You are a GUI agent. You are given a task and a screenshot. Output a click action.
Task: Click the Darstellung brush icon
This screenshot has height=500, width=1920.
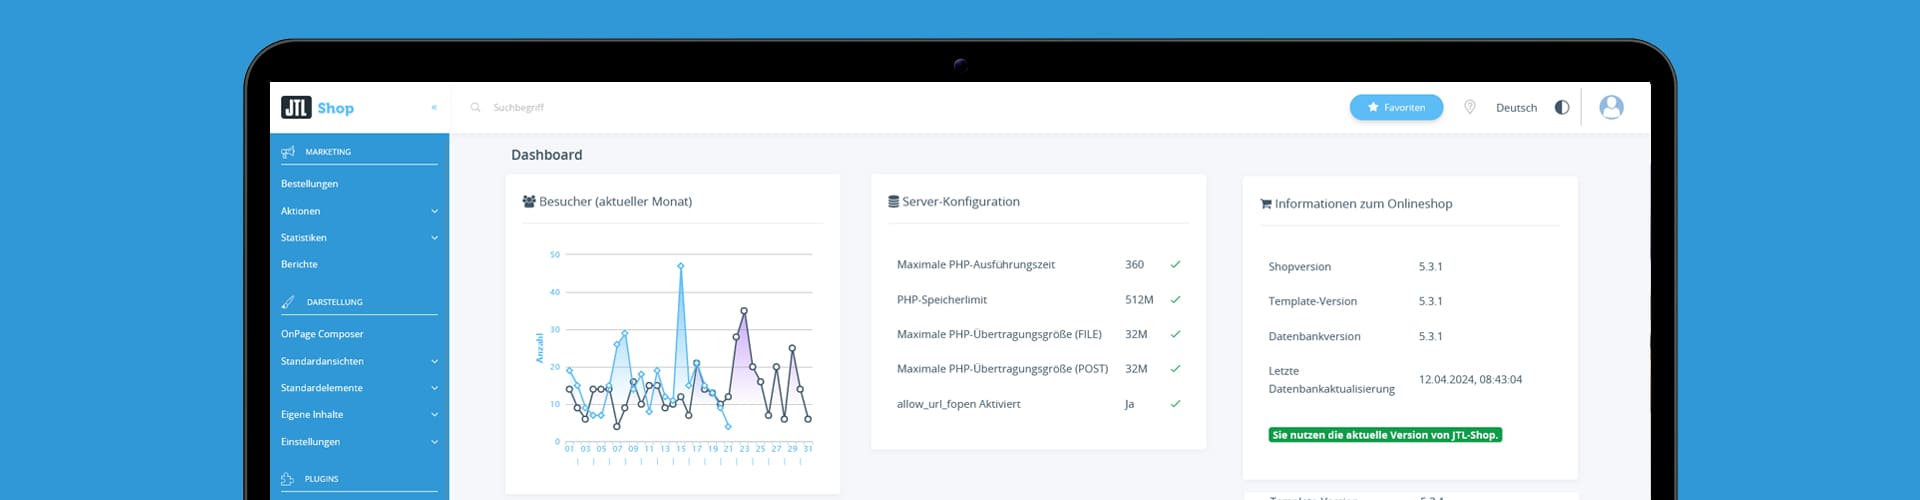pyautogui.click(x=288, y=302)
